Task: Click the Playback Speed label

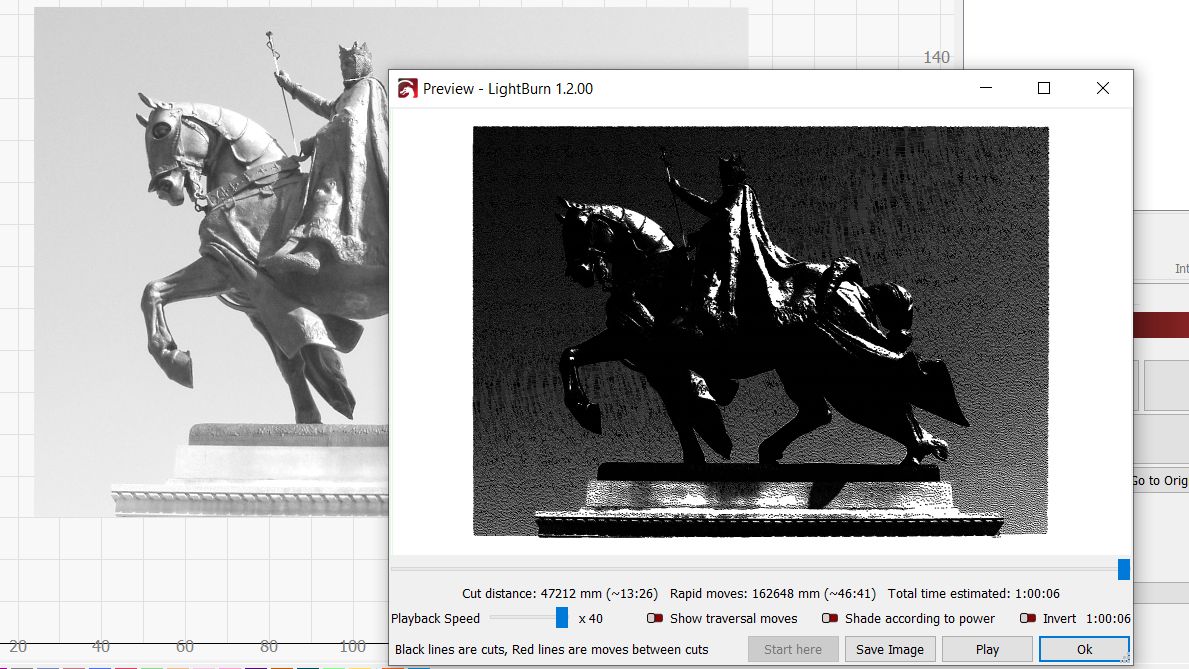Action: tap(435, 618)
